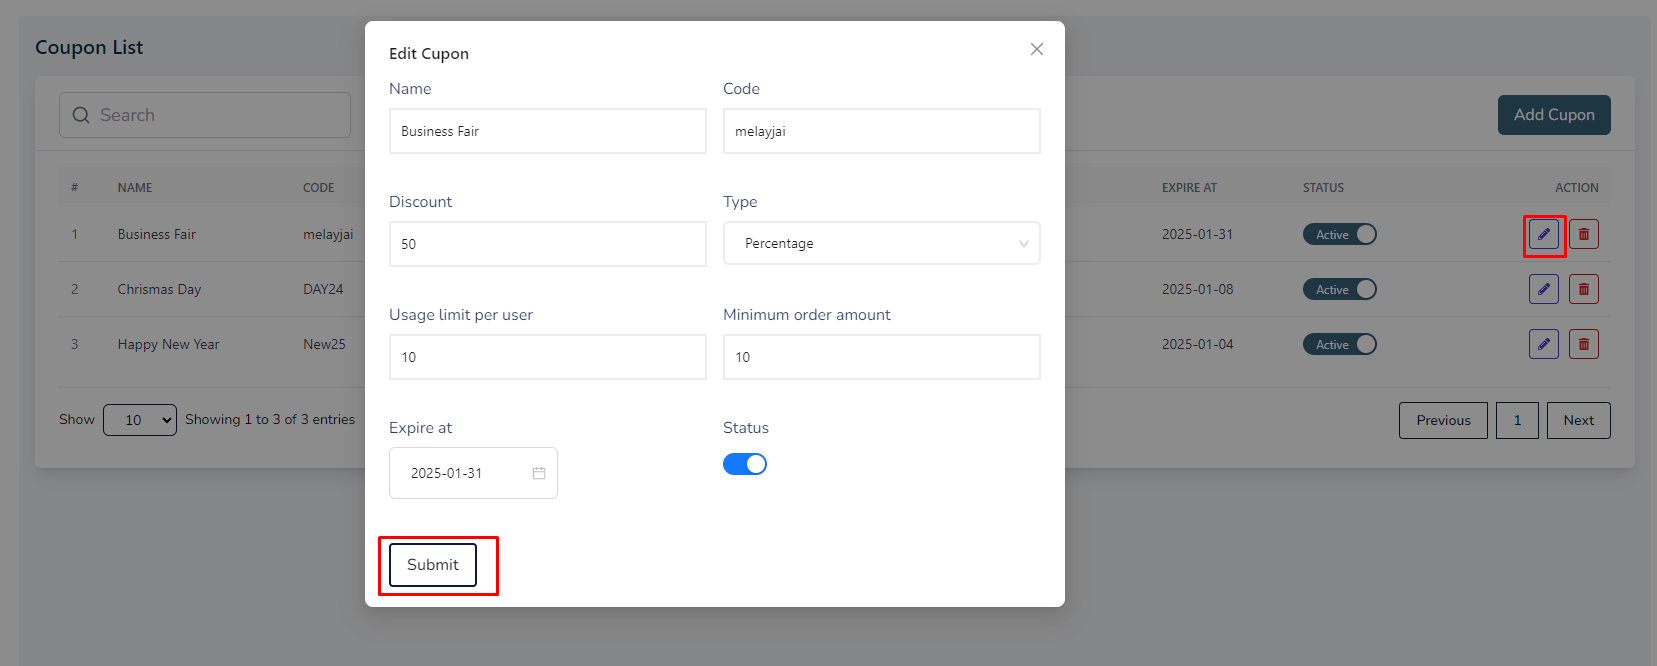Screen dimensions: 1657x666
Task: Click the Chrismas Day name cell
Action: (x=159, y=289)
